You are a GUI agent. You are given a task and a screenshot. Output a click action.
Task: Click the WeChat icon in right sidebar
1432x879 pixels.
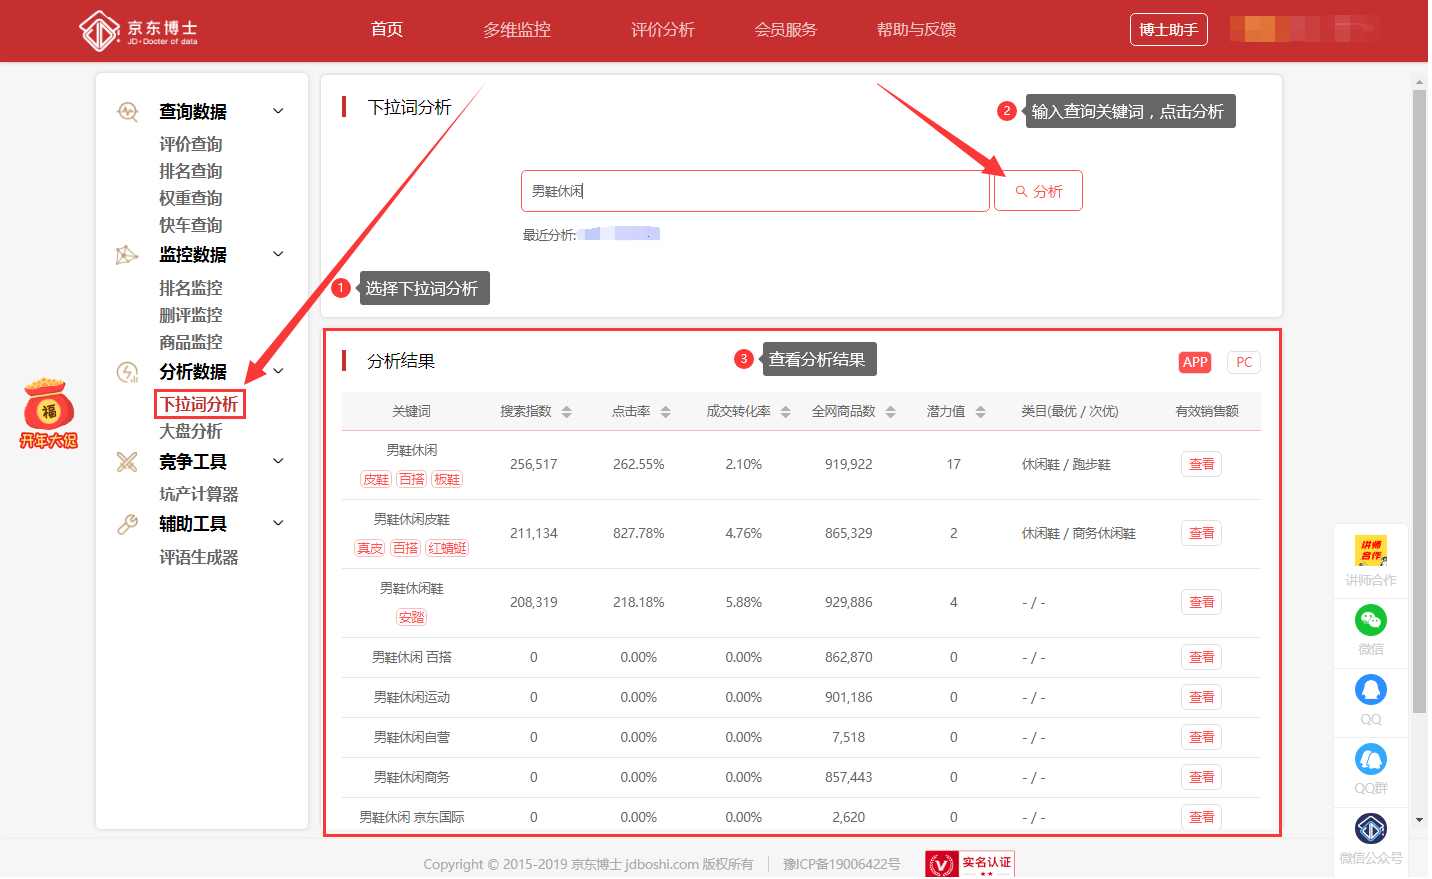click(1370, 621)
